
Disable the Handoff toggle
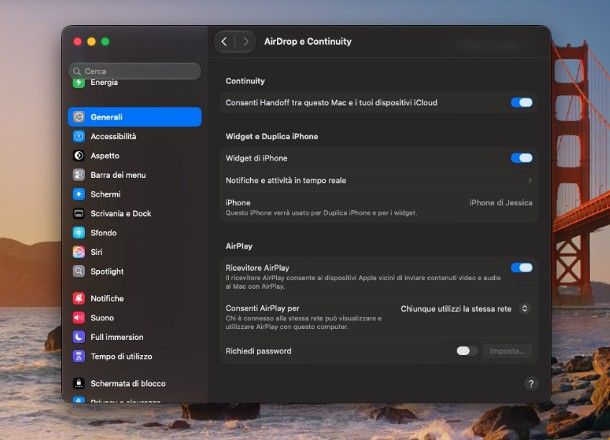(522, 102)
